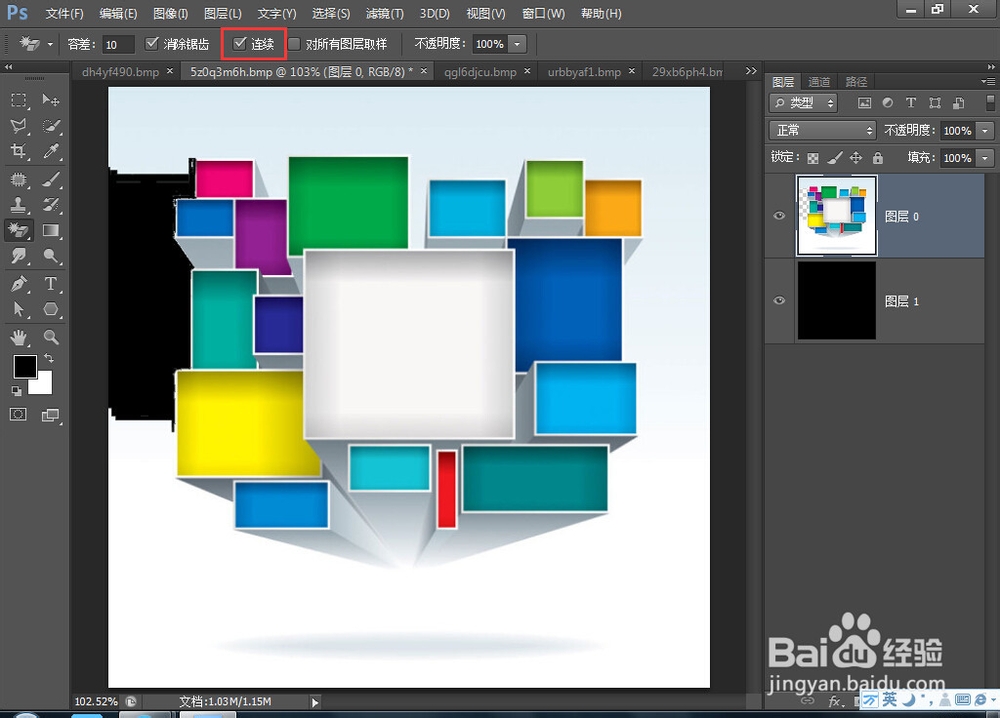Open the layer filter 类型 dropdown
Viewport: 1000px width, 718px height.
[x=804, y=103]
